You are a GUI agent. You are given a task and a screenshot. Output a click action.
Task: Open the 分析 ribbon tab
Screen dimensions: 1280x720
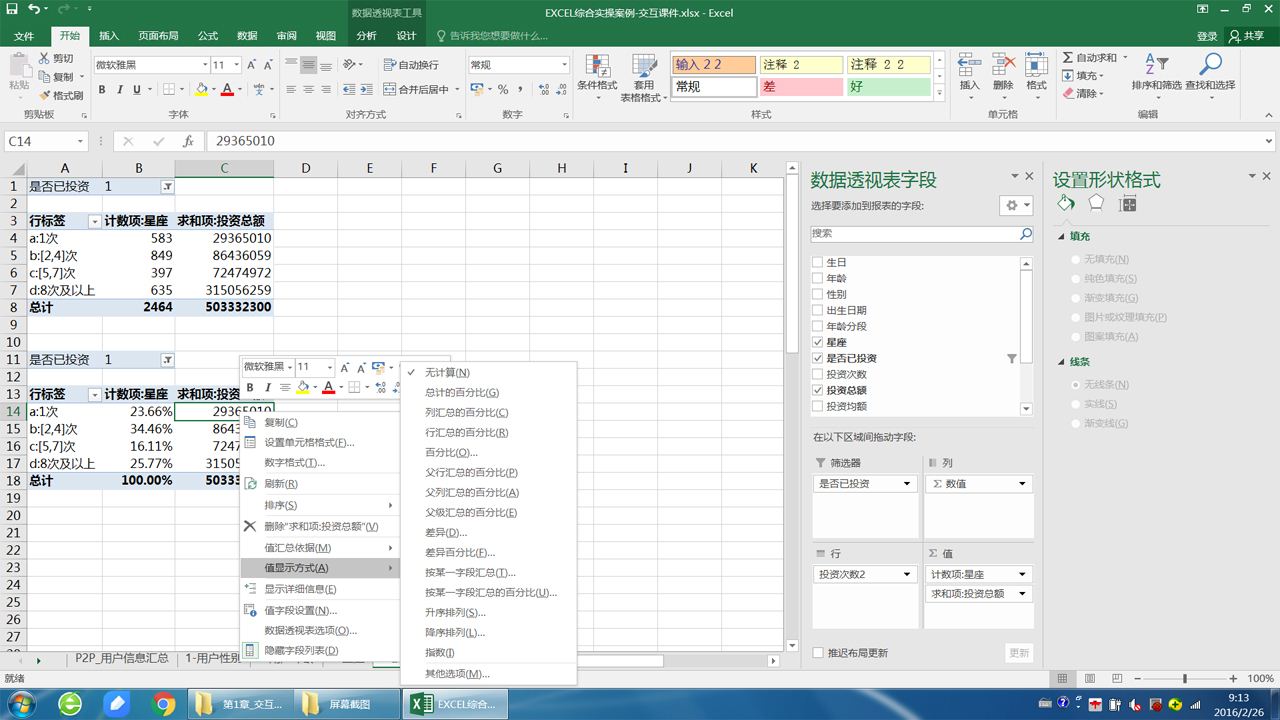click(367, 36)
